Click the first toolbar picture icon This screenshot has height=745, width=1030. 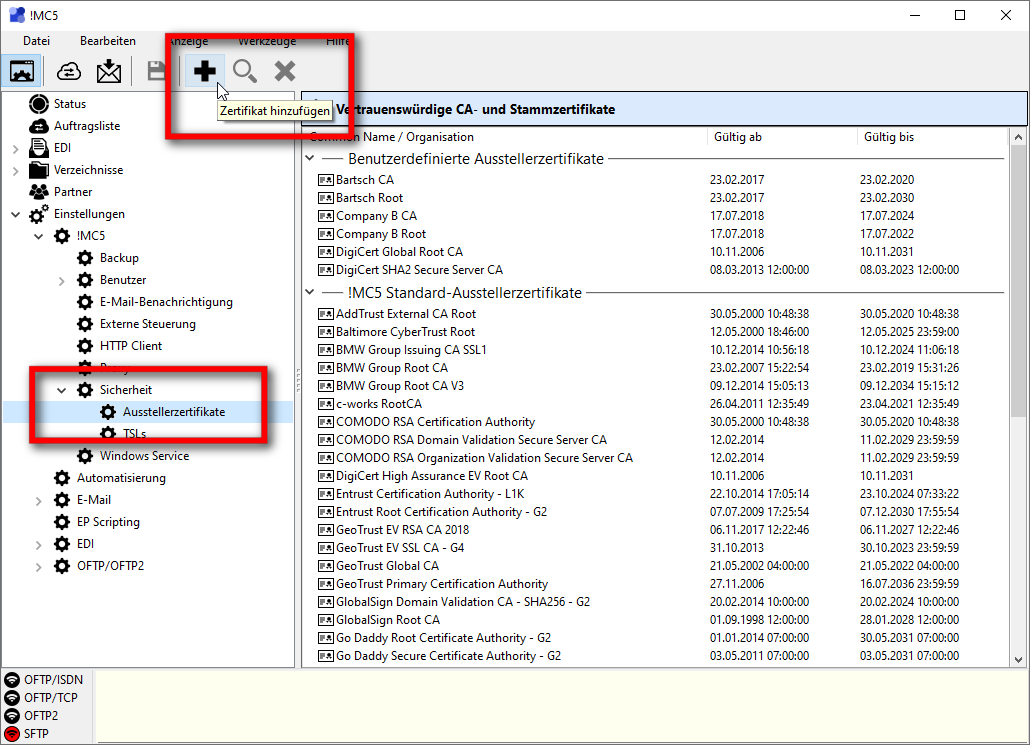(x=22, y=71)
